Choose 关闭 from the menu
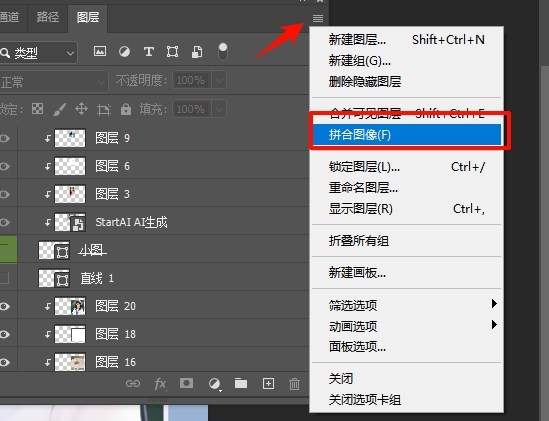The width and height of the screenshot is (549, 421). click(x=406, y=379)
